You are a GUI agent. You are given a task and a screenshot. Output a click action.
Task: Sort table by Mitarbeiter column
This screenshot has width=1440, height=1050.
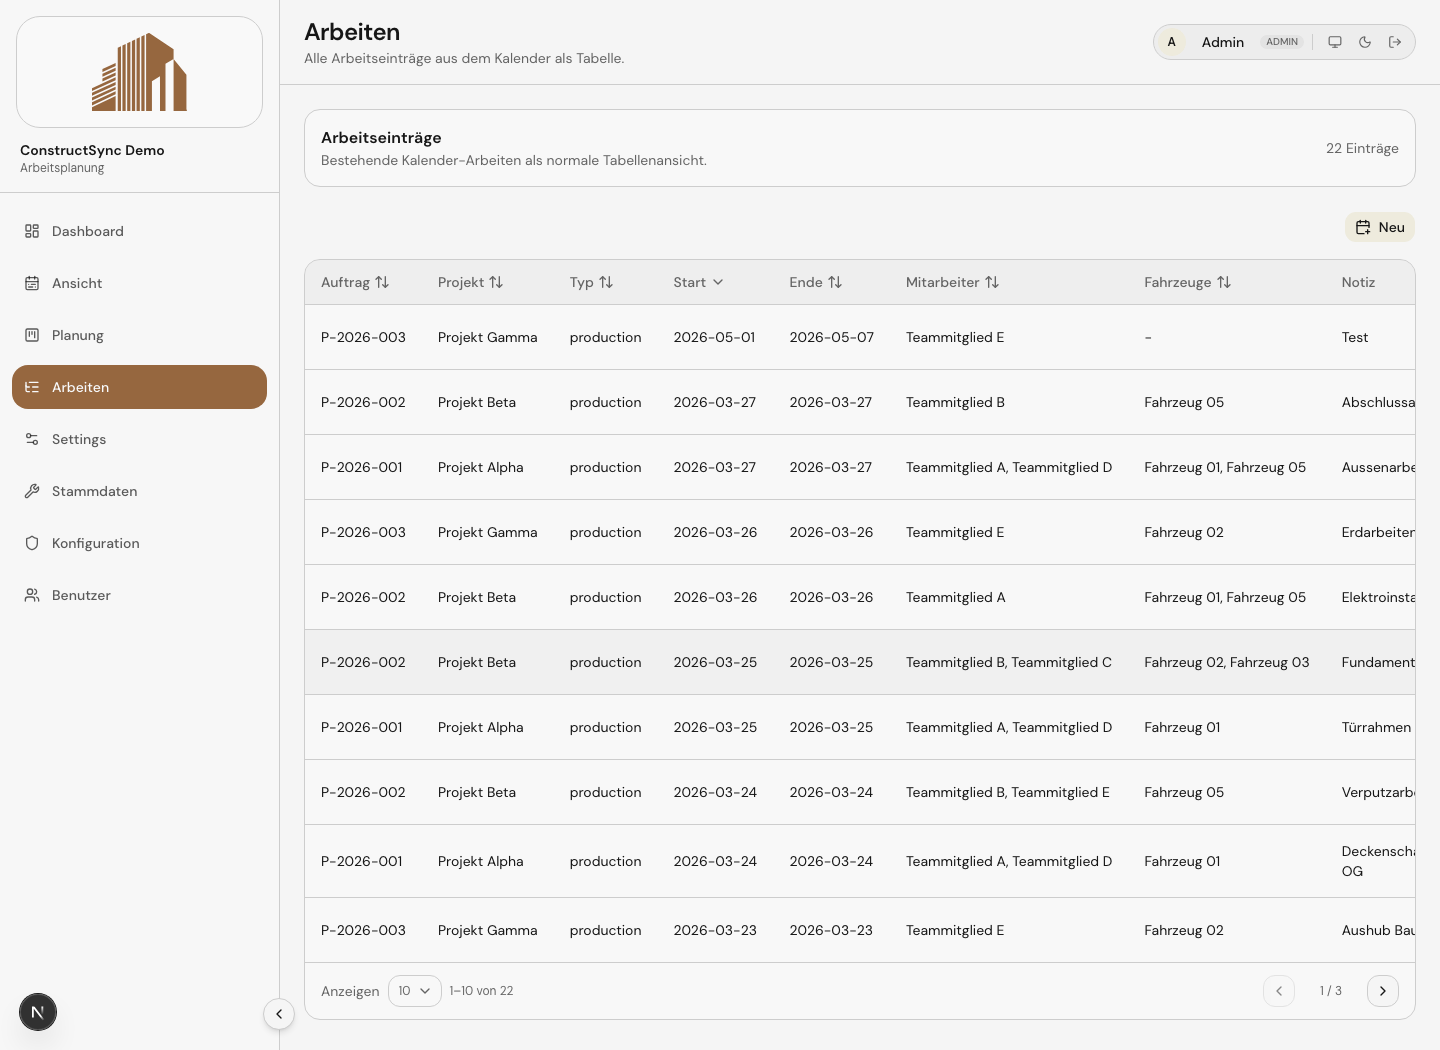[952, 282]
